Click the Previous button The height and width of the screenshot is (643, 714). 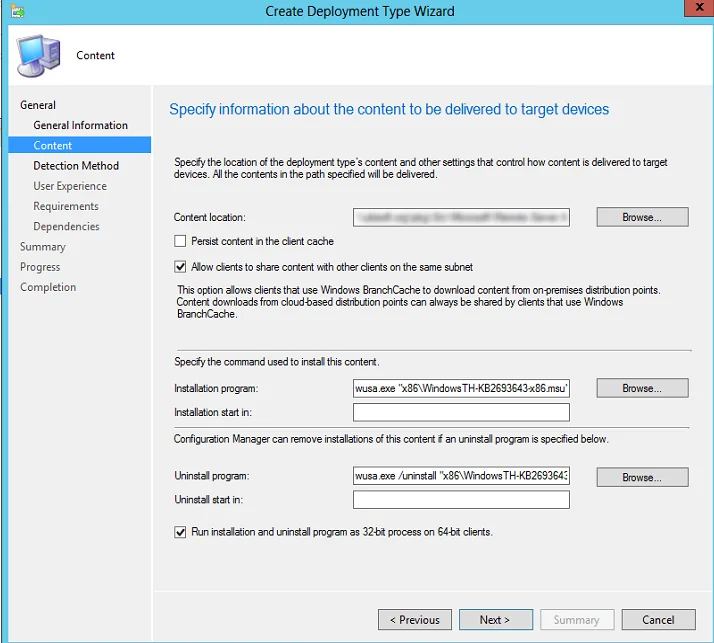(415, 620)
